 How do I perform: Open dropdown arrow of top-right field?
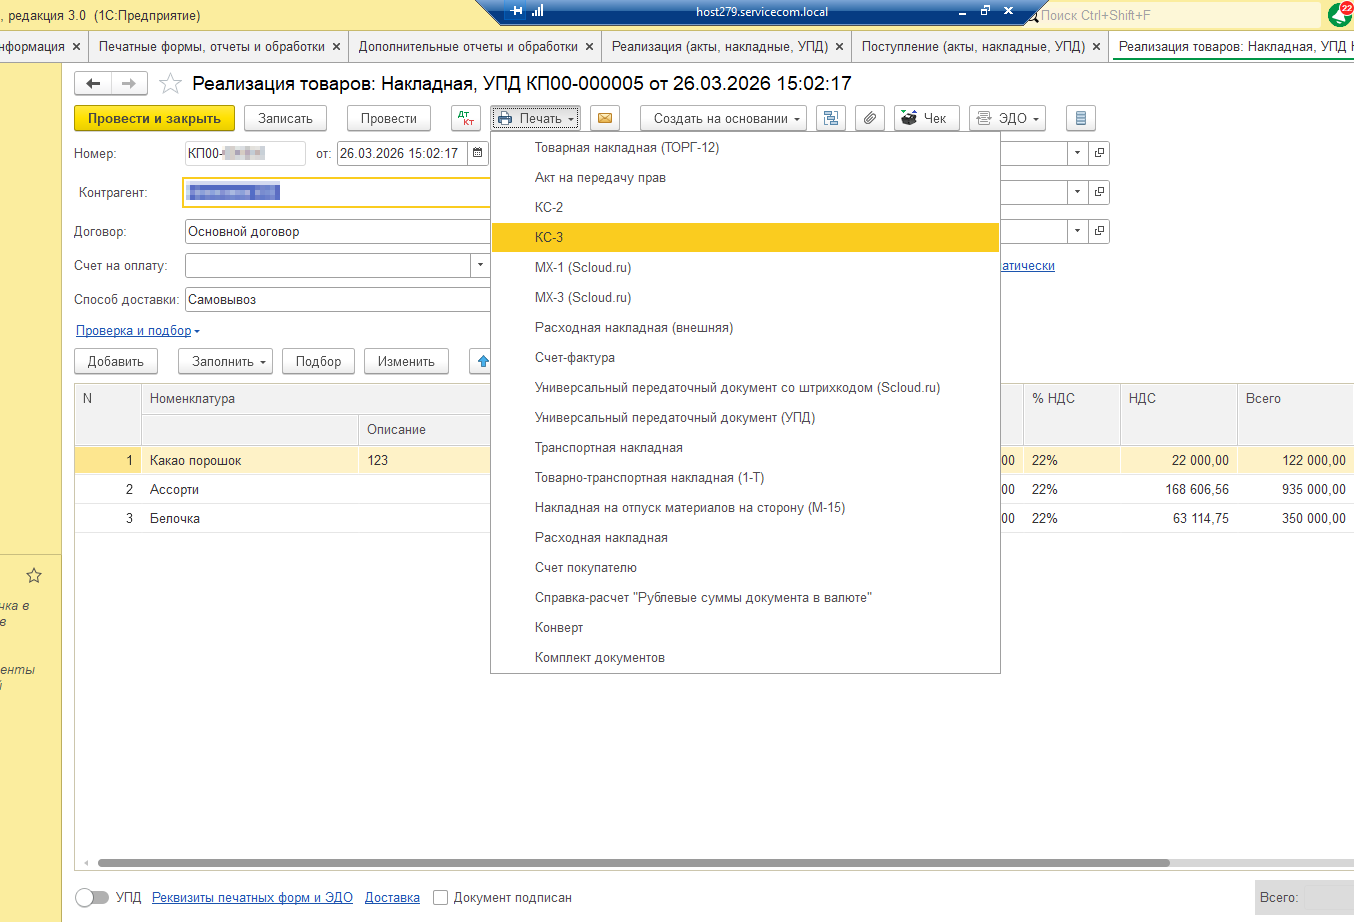[x=1077, y=153]
